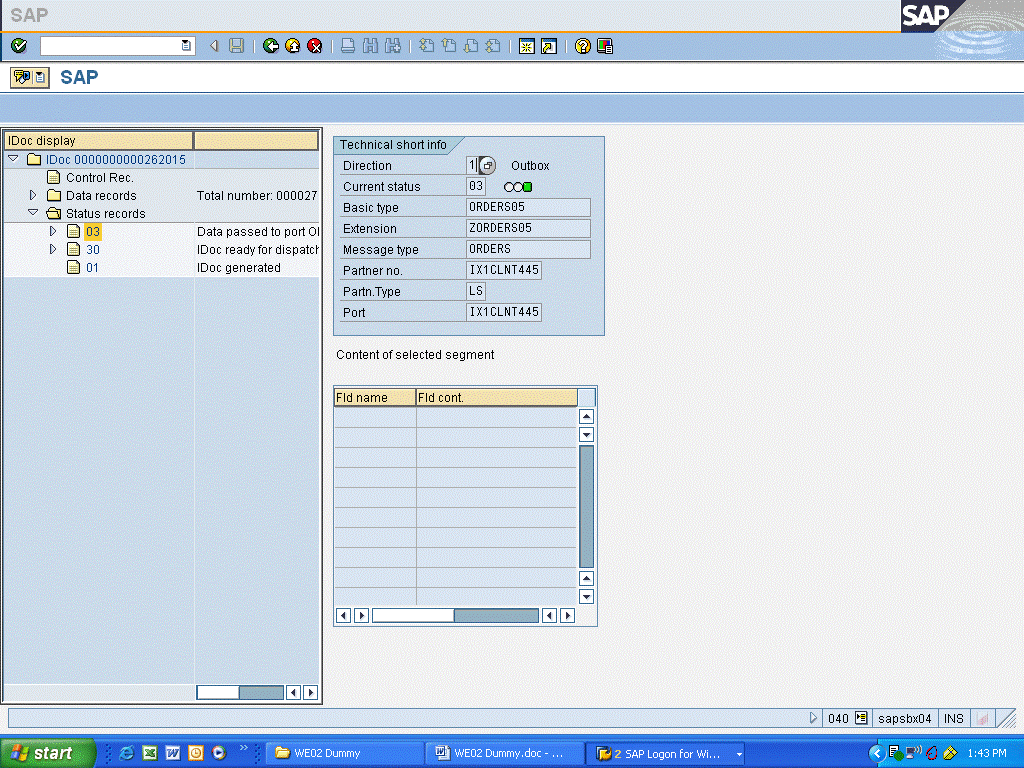Viewport: 1024px width, 768px height.
Task: Click segment table bottom scroll-down arrow
Action: (x=586, y=596)
